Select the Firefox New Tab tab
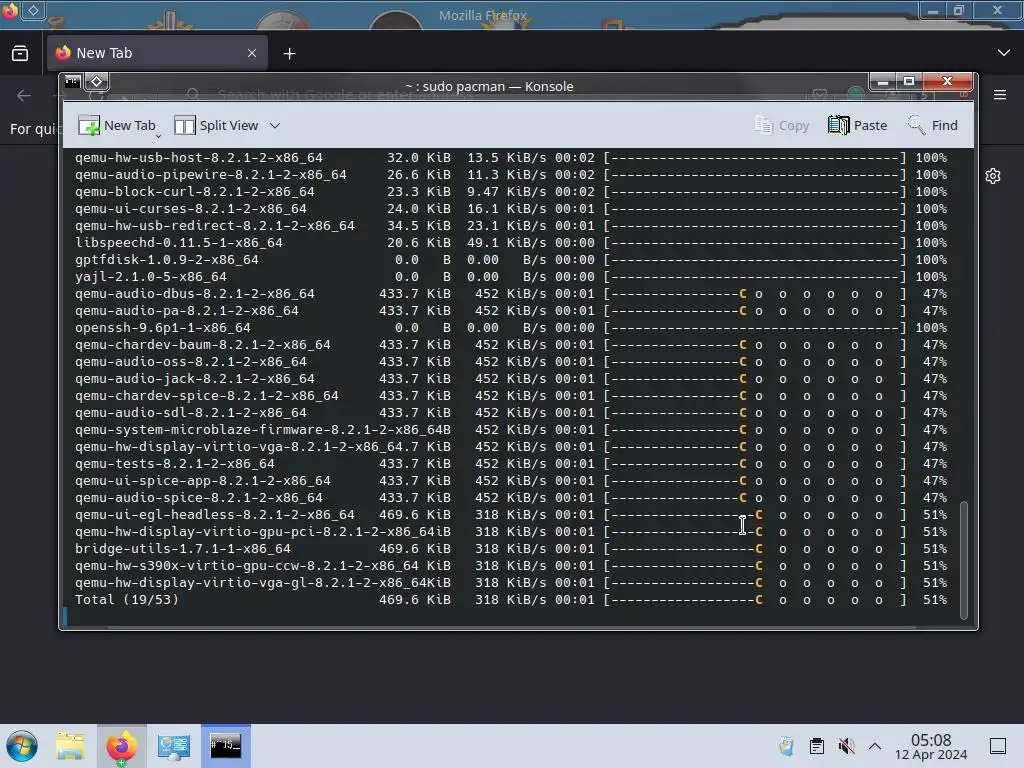 click(157, 53)
